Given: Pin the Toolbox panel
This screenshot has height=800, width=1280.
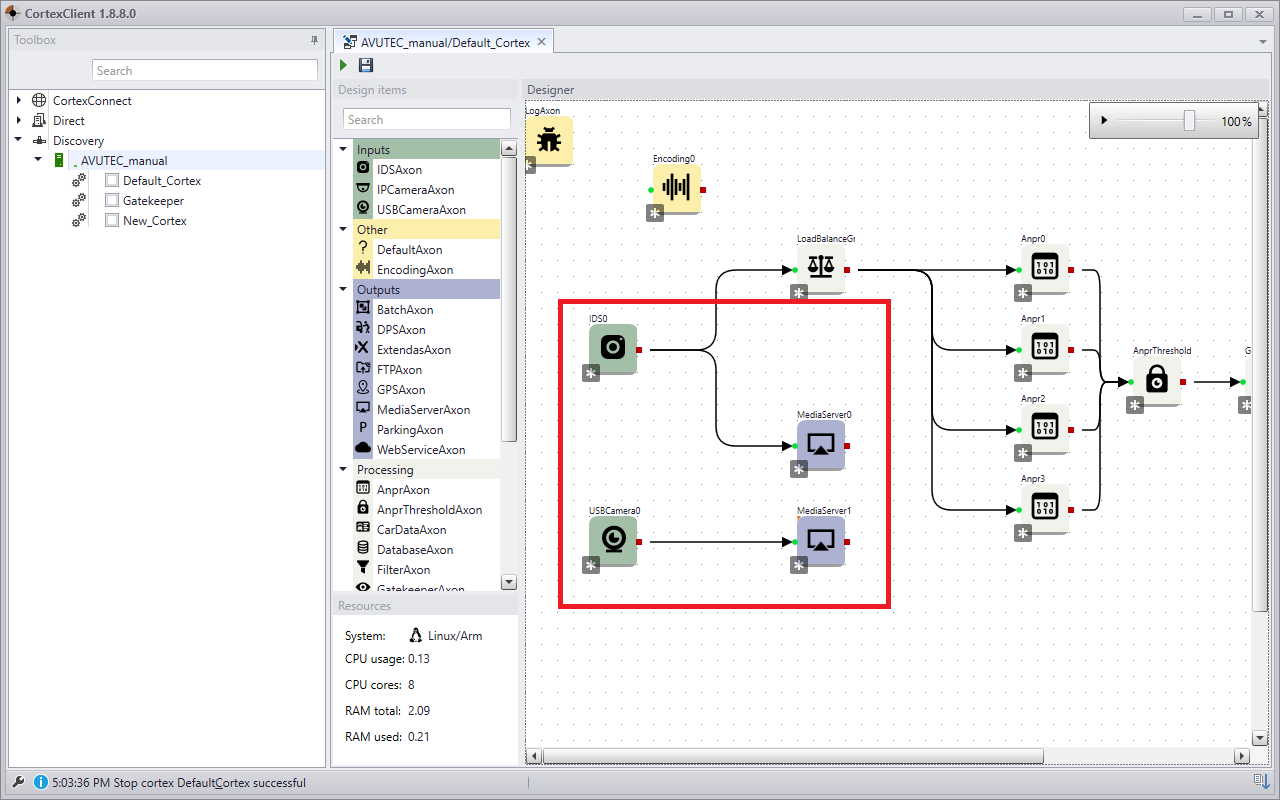Looking at the screenshot, I should tap(314, 40).
